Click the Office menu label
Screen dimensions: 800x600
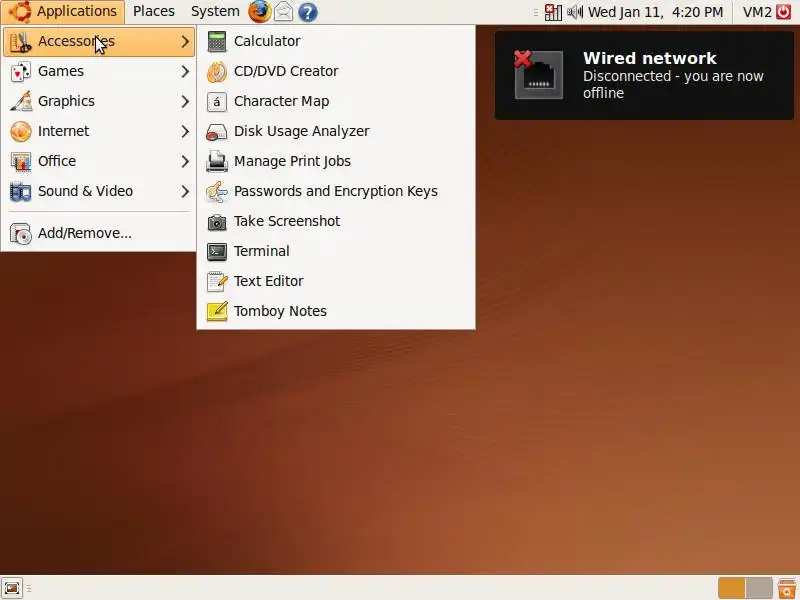click(57, 161)
